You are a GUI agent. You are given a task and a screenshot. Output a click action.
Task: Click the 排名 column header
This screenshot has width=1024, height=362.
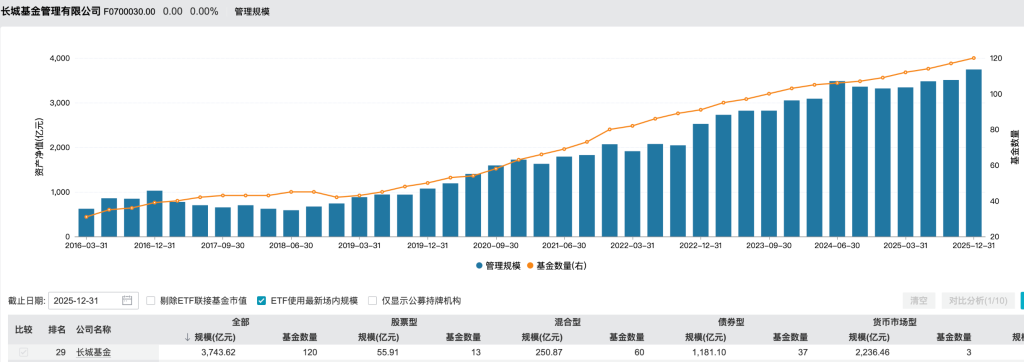click(57, 330)
